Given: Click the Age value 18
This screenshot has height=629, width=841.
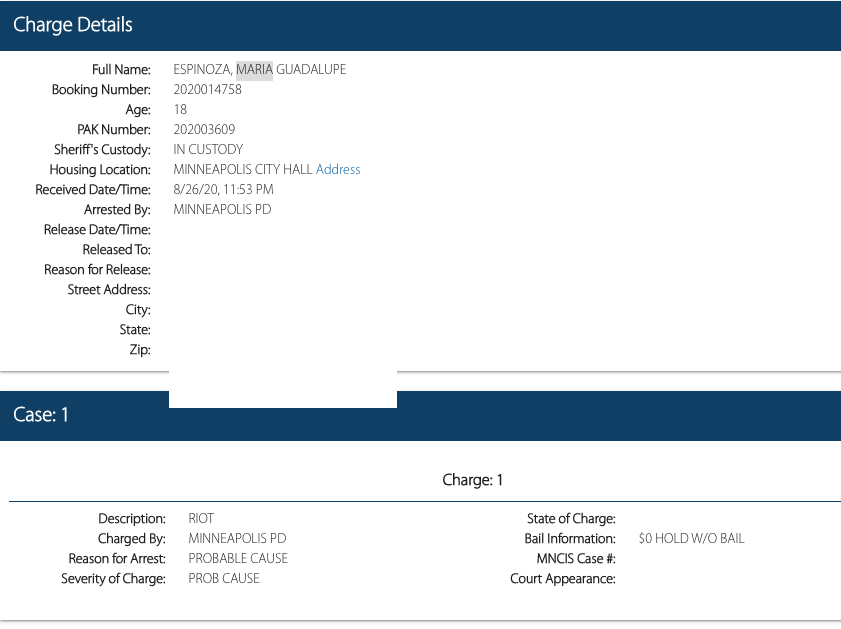Looking at the screenshot, I should point(180,110).
